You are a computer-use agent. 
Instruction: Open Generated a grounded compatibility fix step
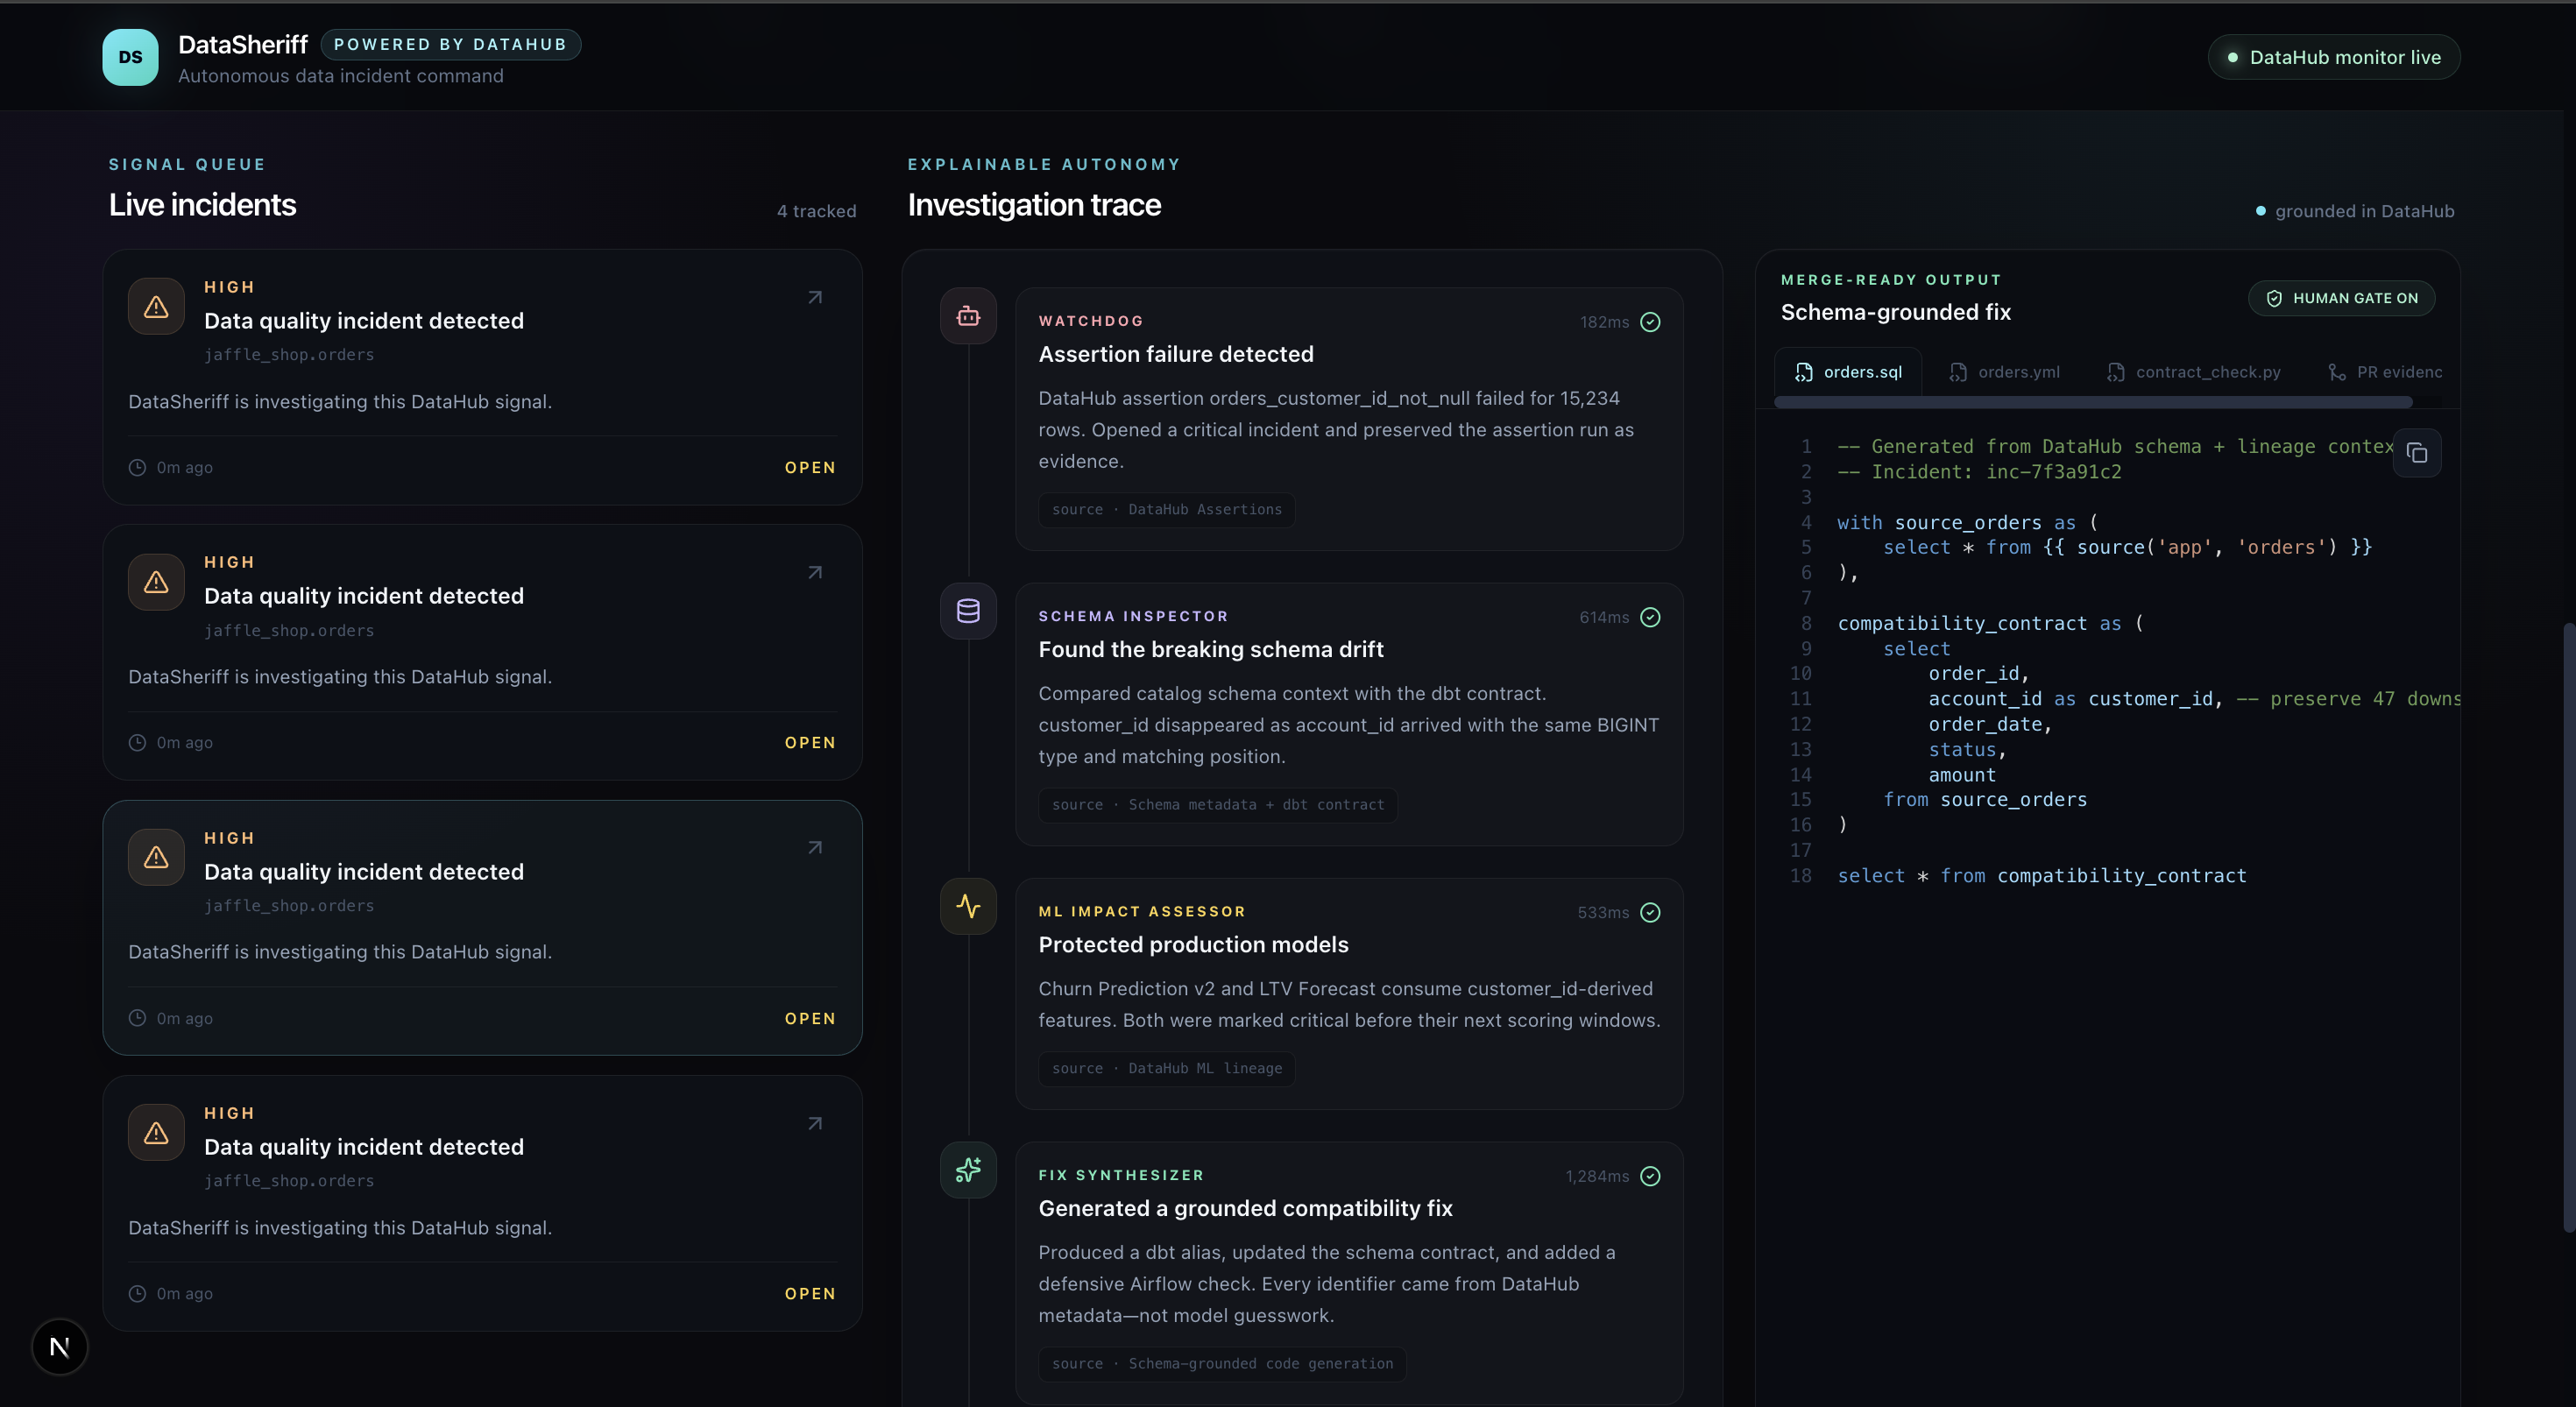click(1349, 1273)
